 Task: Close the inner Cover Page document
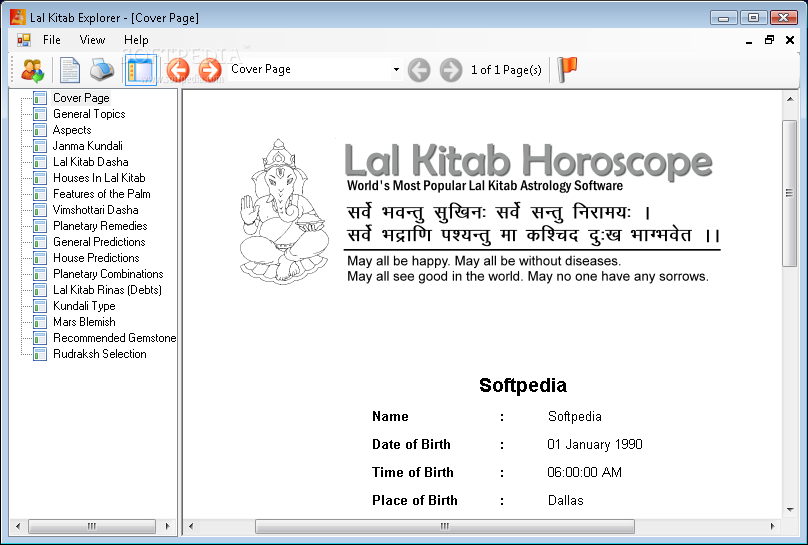tap(789, 40)
